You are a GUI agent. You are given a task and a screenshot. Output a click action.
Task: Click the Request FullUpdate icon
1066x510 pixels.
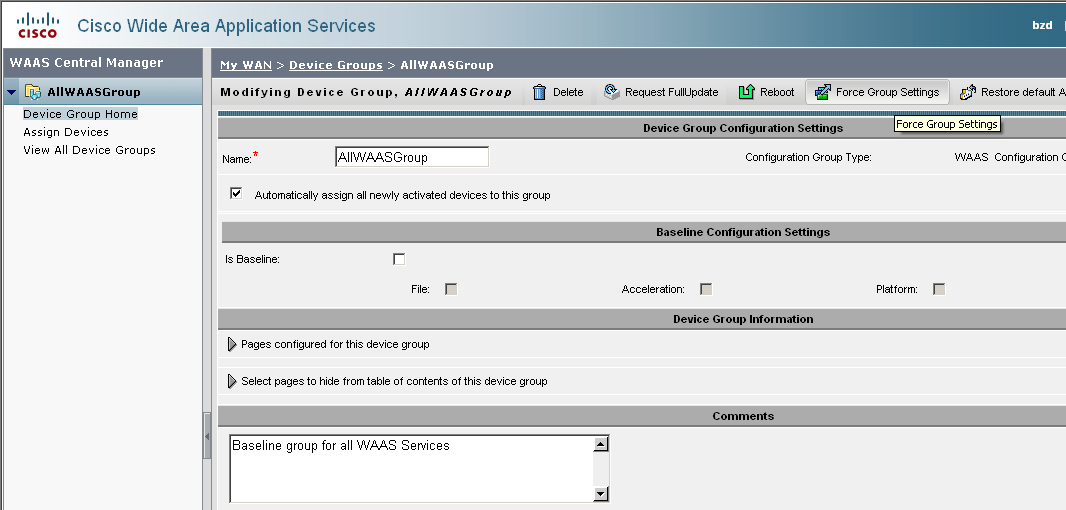[x=611, y=92]
